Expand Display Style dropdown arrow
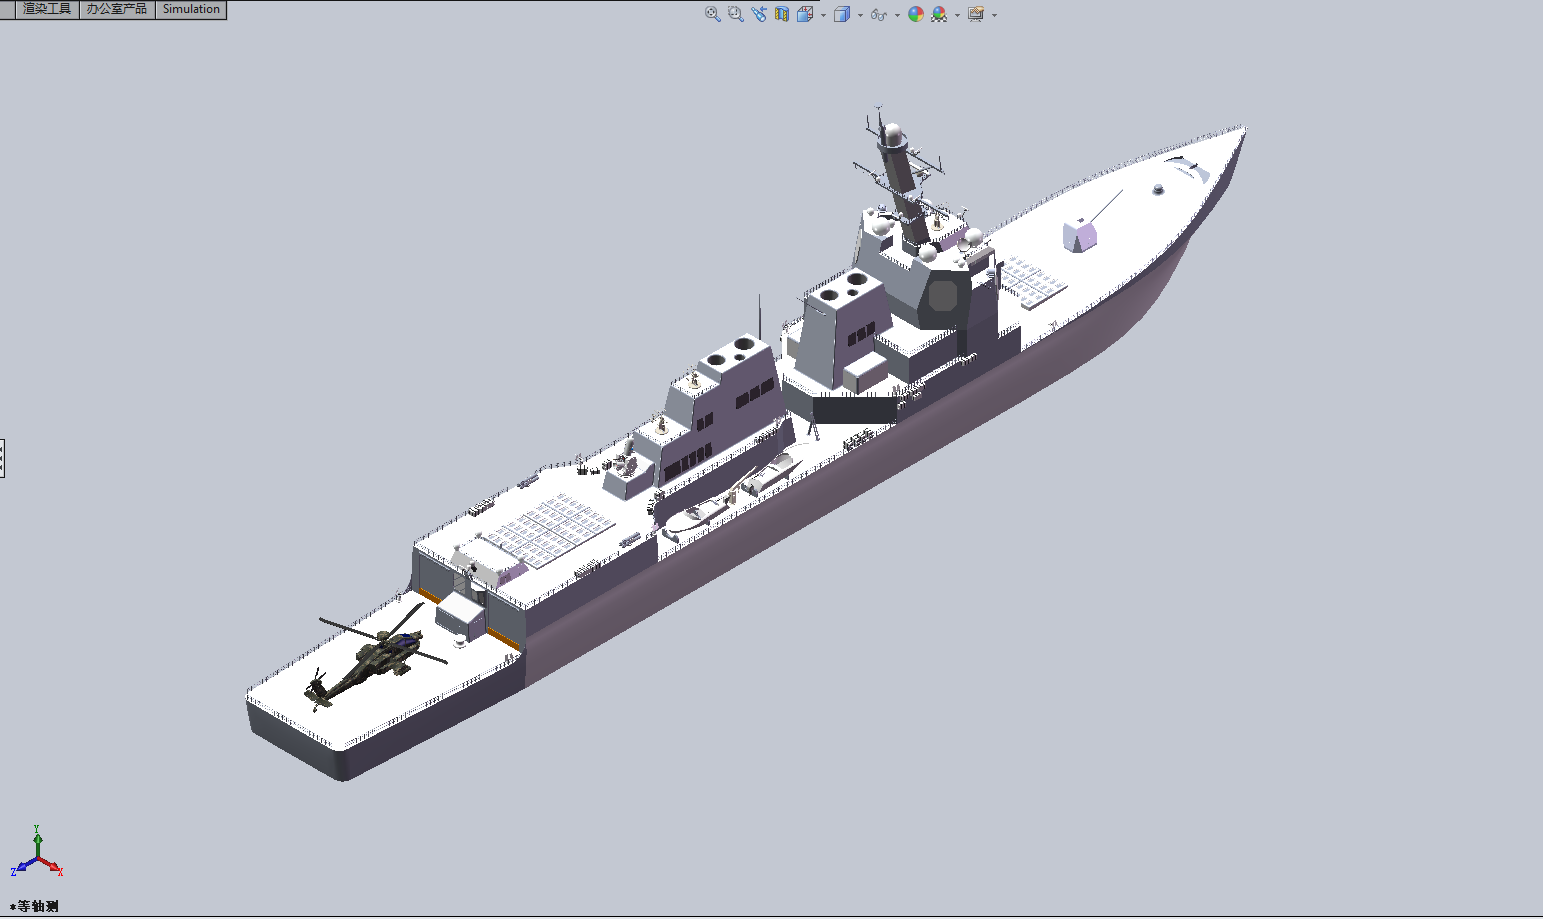This screenshot has height=919, width=1543. (x=860, y=15)
